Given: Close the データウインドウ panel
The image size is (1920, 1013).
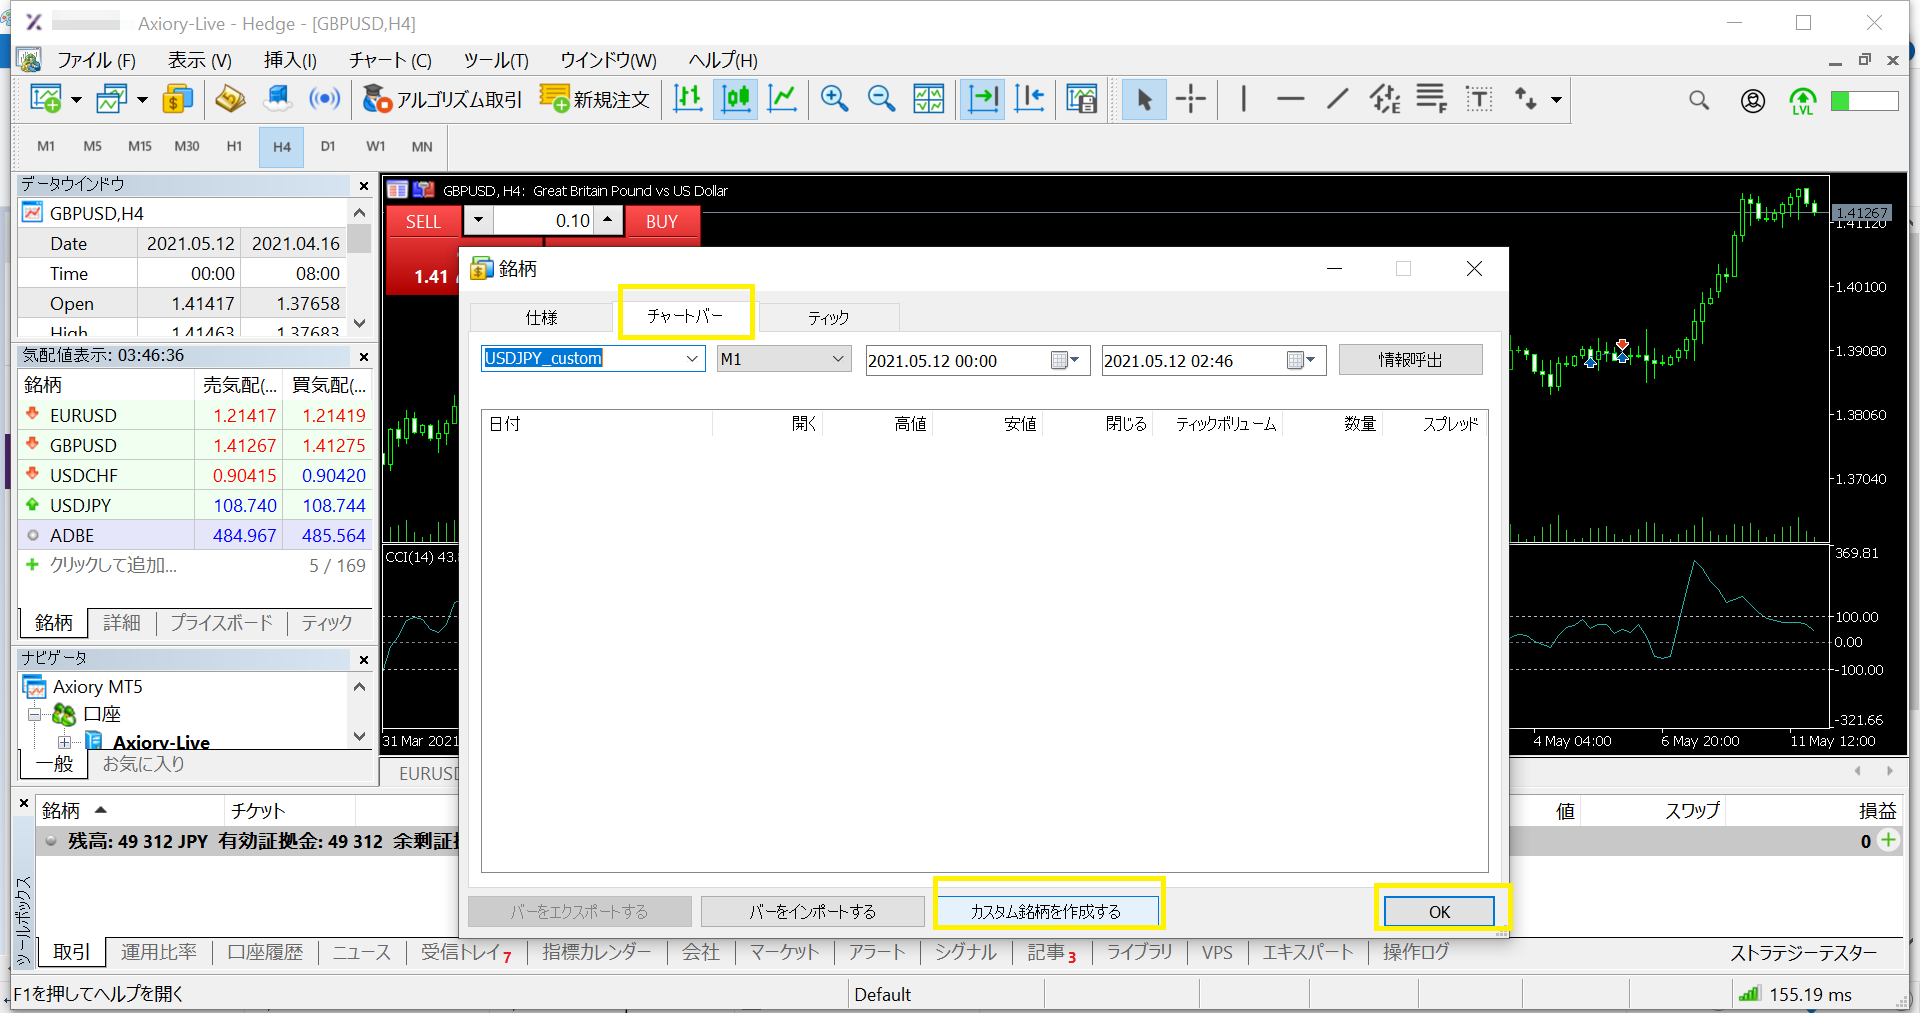Looking at the screenshot, I should (364, 185).
